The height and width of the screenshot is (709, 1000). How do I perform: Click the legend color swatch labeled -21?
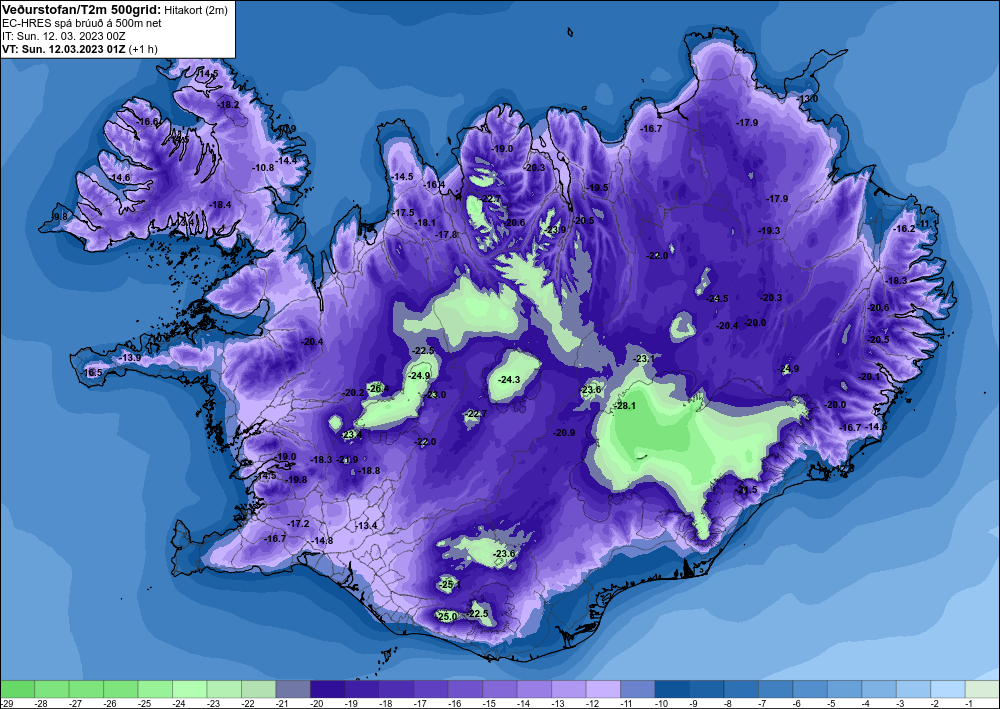pos(293,689)
